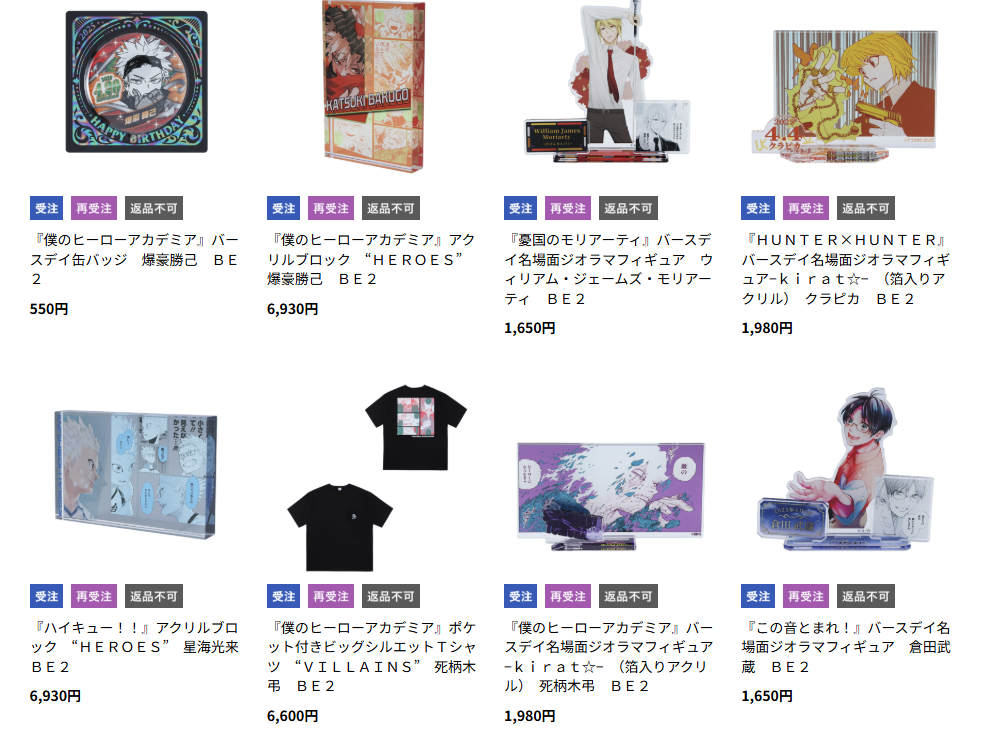Screen dimensions: 1003x735
Task: Click the 1,980円 price of Shigaraki figure
Action: (x=530, y=716)
